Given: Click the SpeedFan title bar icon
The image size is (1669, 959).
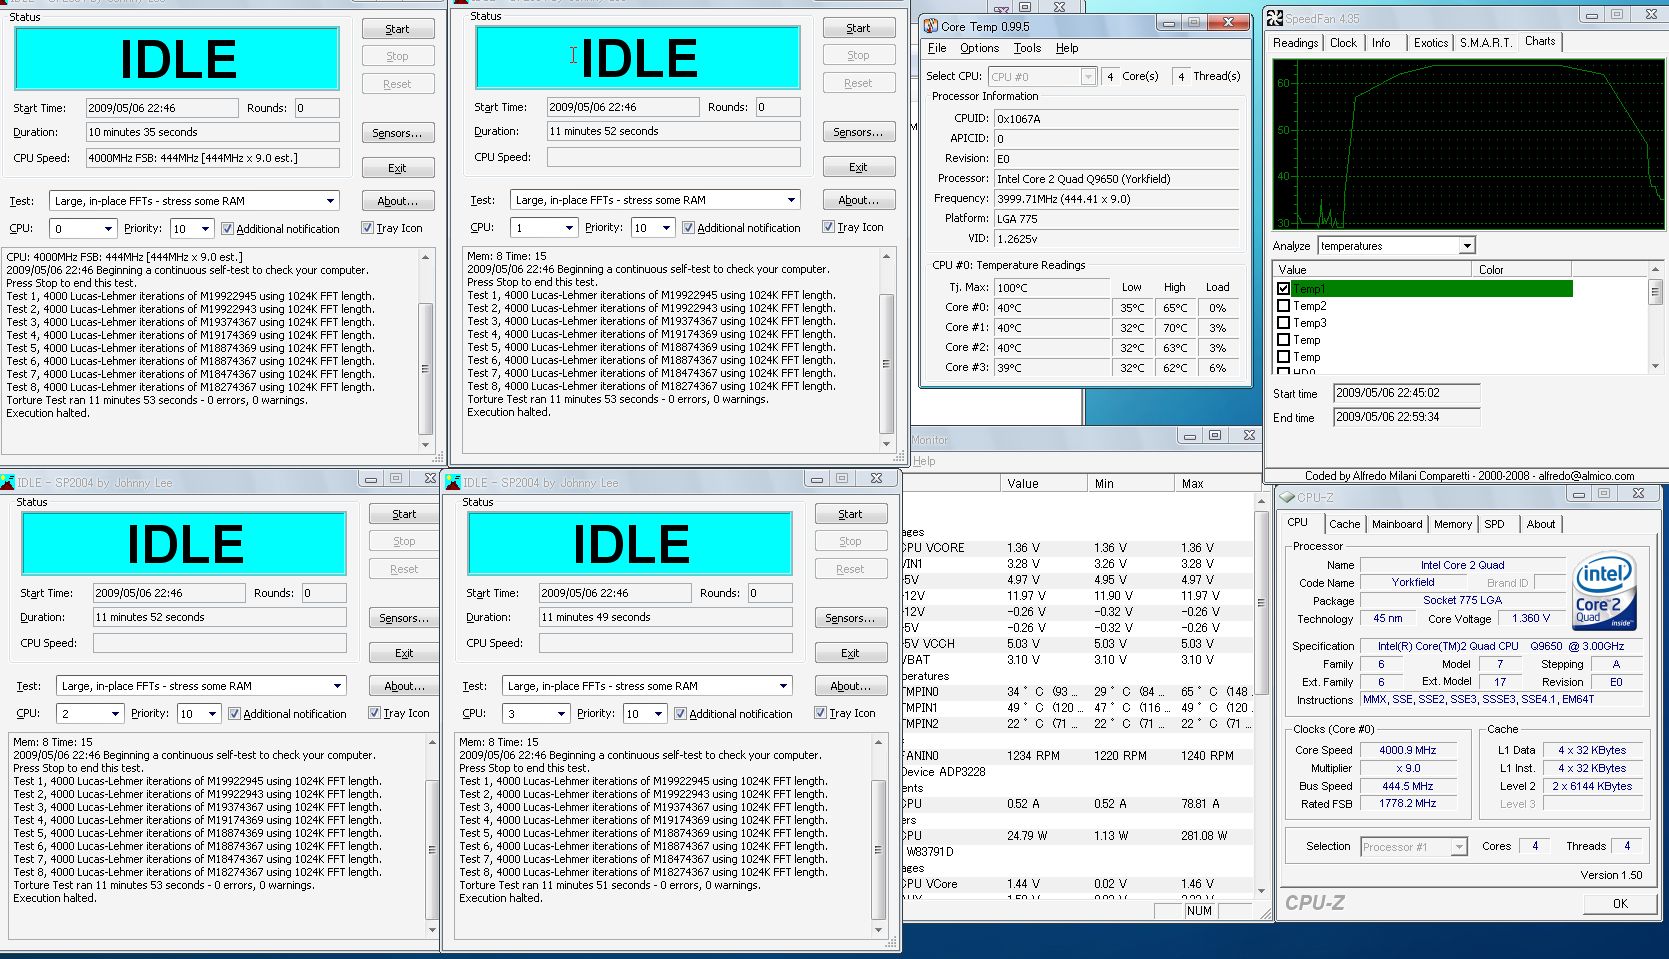Looking at the screenshot, I should coord(1275,18).
